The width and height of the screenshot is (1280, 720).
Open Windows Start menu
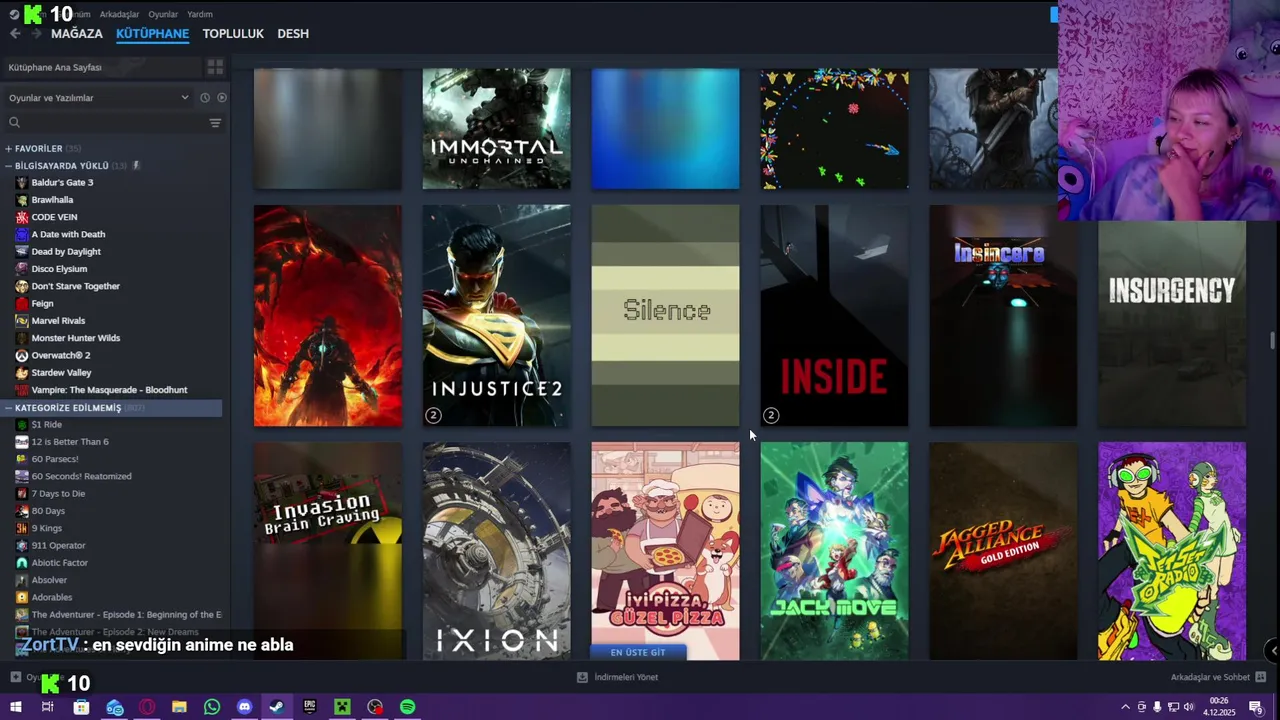point(15,707)
